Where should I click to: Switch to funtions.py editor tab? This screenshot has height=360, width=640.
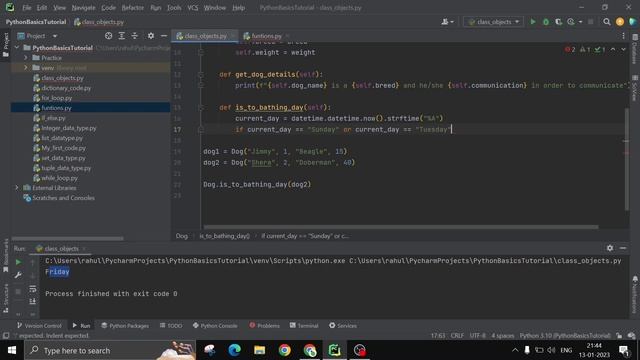266,36
